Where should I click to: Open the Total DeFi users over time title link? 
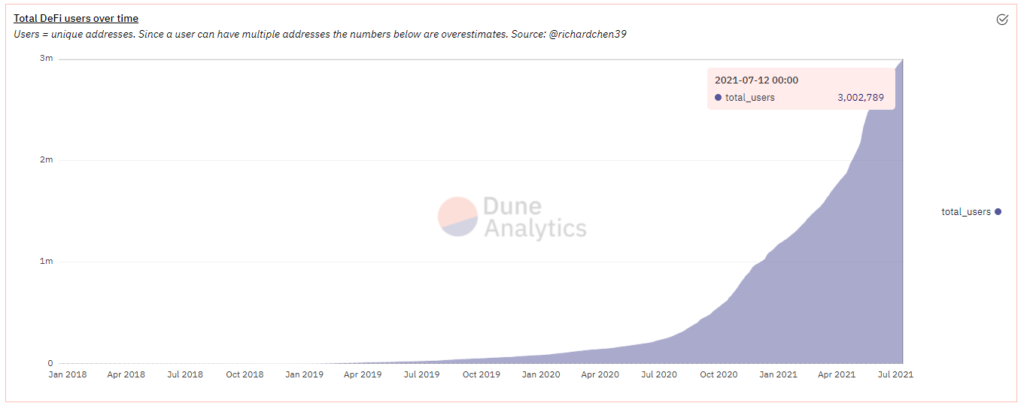(x=76, y=18)
